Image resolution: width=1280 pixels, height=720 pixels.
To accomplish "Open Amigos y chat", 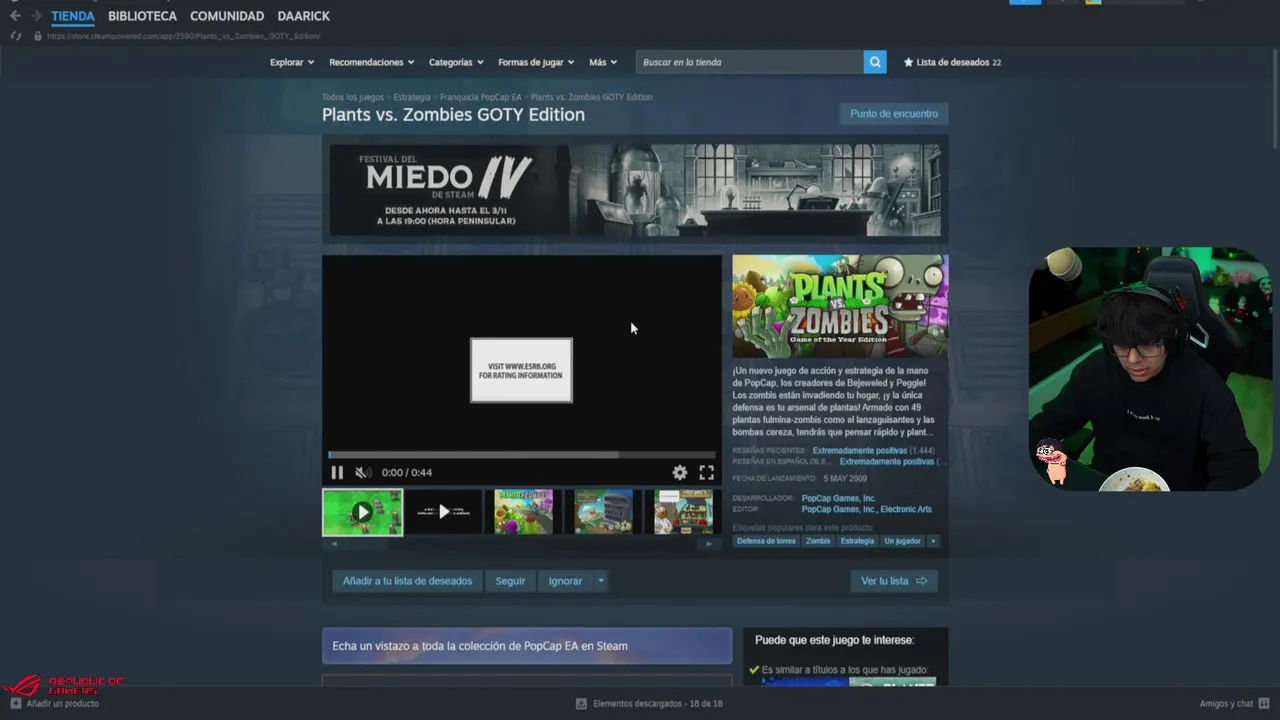I will [1234, 704].
